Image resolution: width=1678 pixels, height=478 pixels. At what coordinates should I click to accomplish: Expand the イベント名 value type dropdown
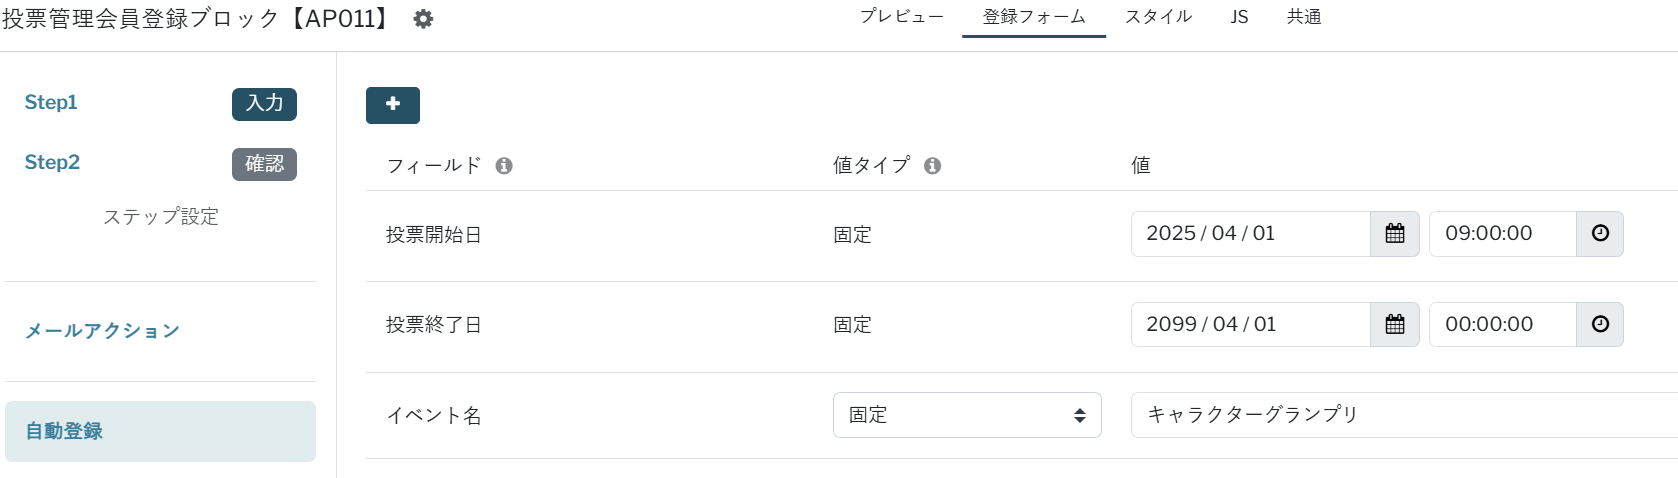tap(966, 415)
